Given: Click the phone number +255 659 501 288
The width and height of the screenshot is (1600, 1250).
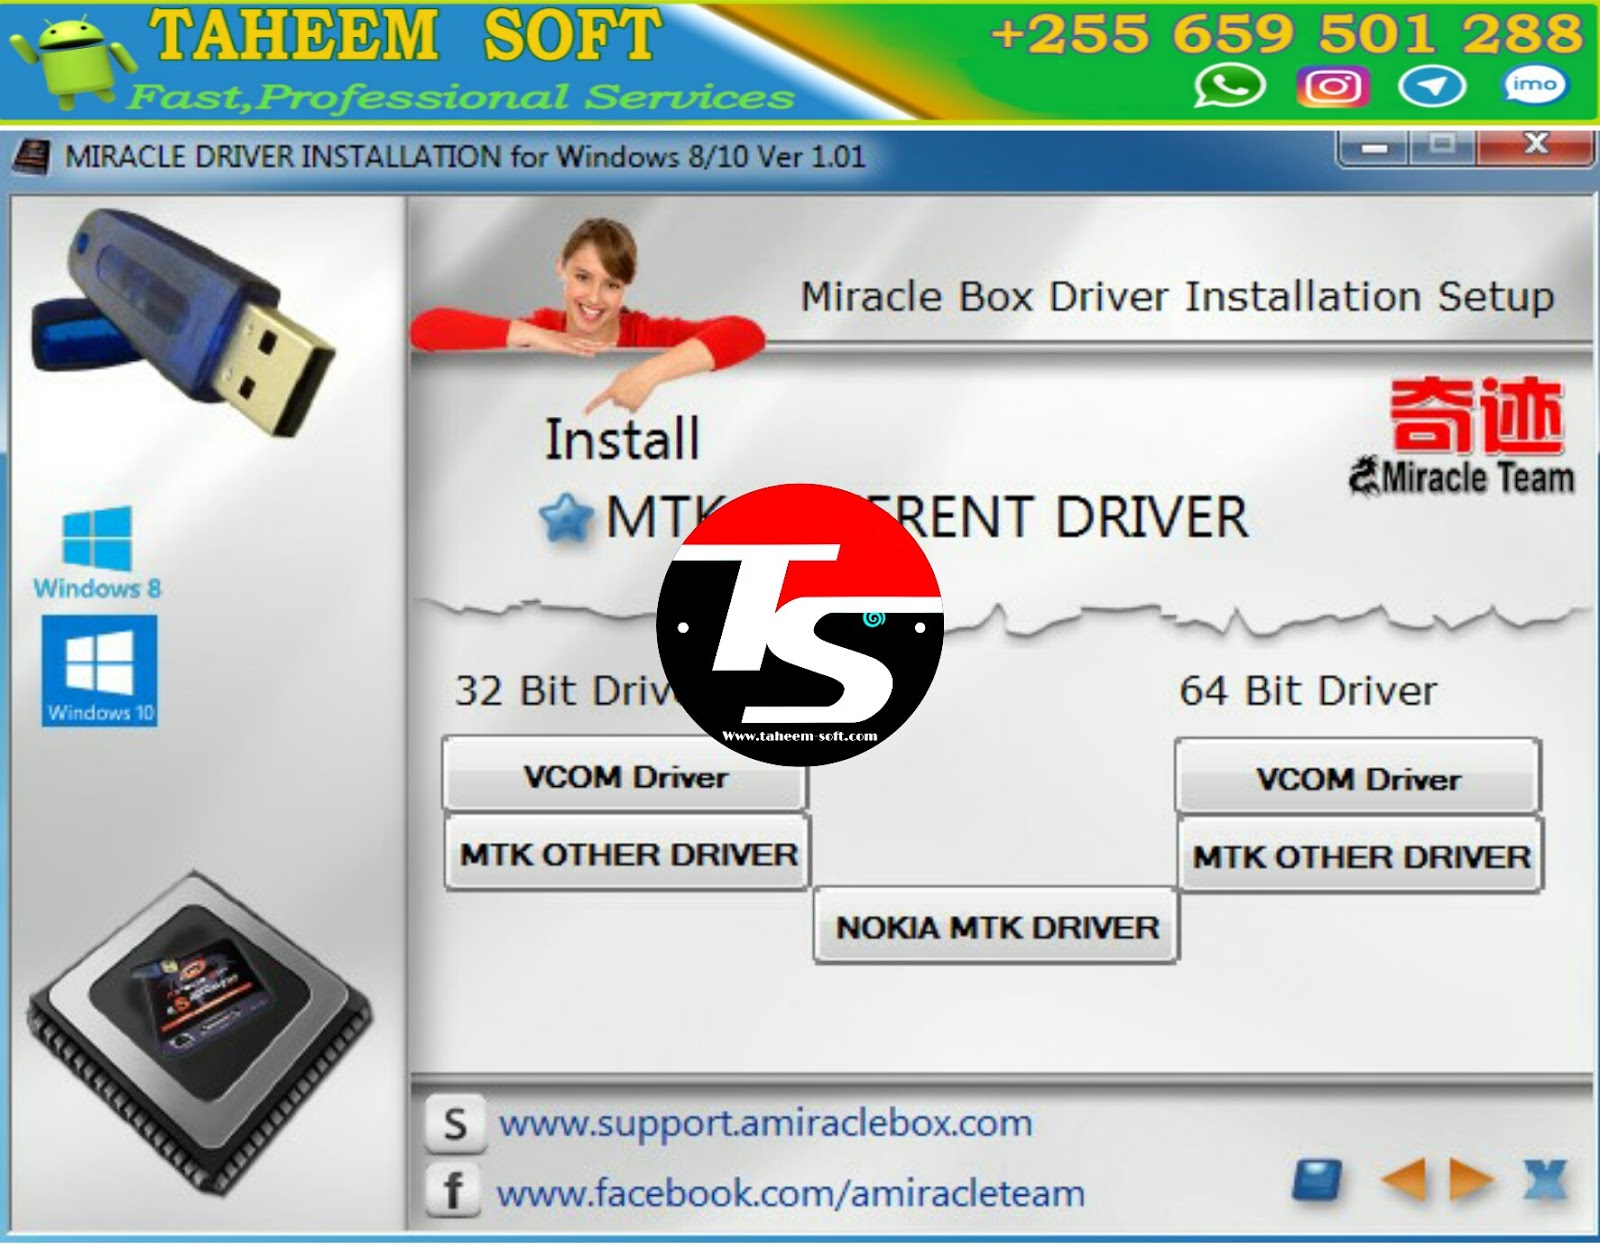Looking at the screenshot, I should [1287, 33].
